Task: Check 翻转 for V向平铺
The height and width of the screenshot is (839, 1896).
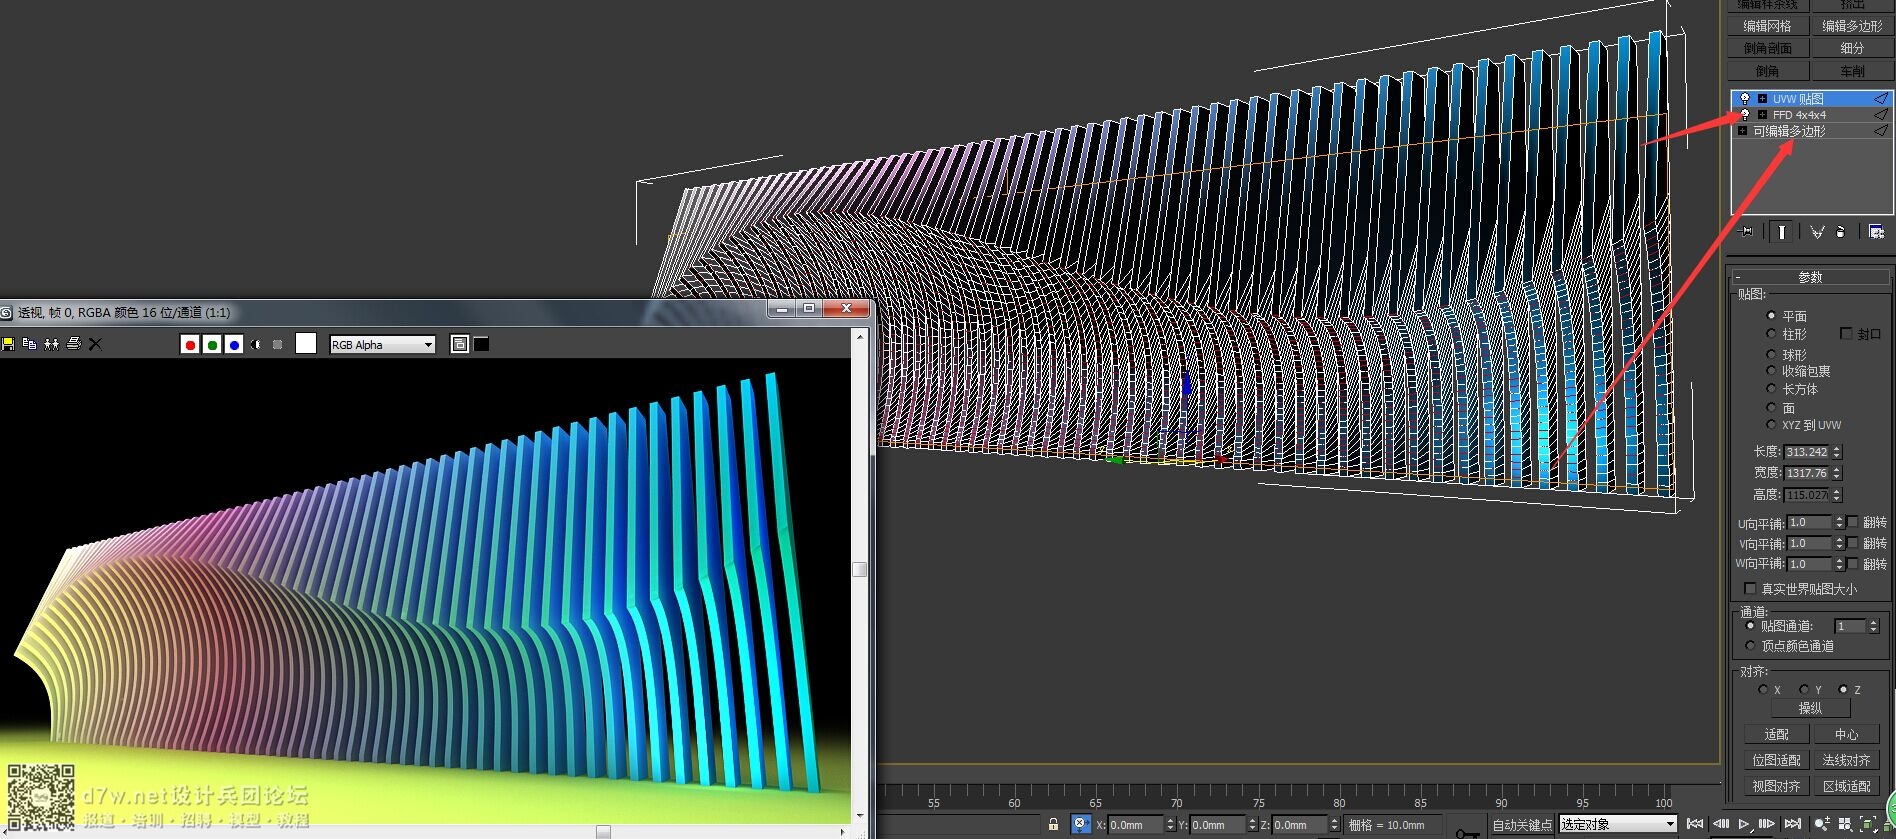Action: 1852,543
